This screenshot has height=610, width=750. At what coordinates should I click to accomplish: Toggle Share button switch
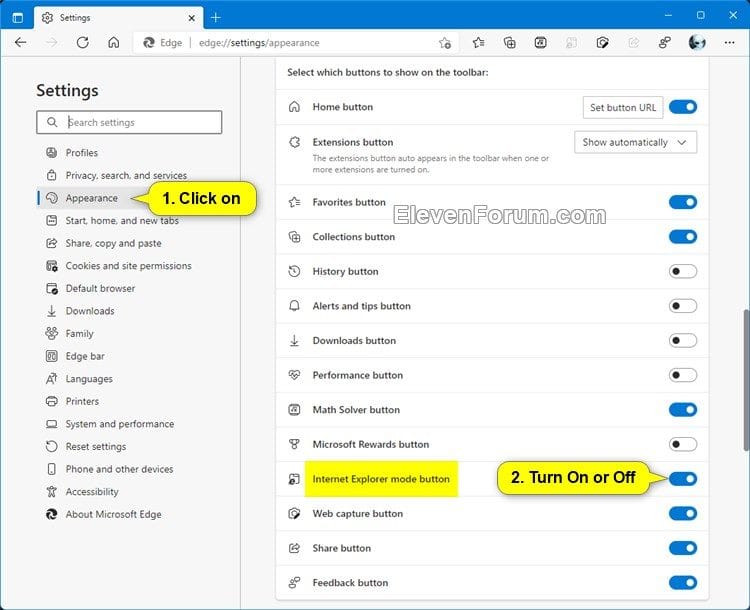tap(683, 548)
